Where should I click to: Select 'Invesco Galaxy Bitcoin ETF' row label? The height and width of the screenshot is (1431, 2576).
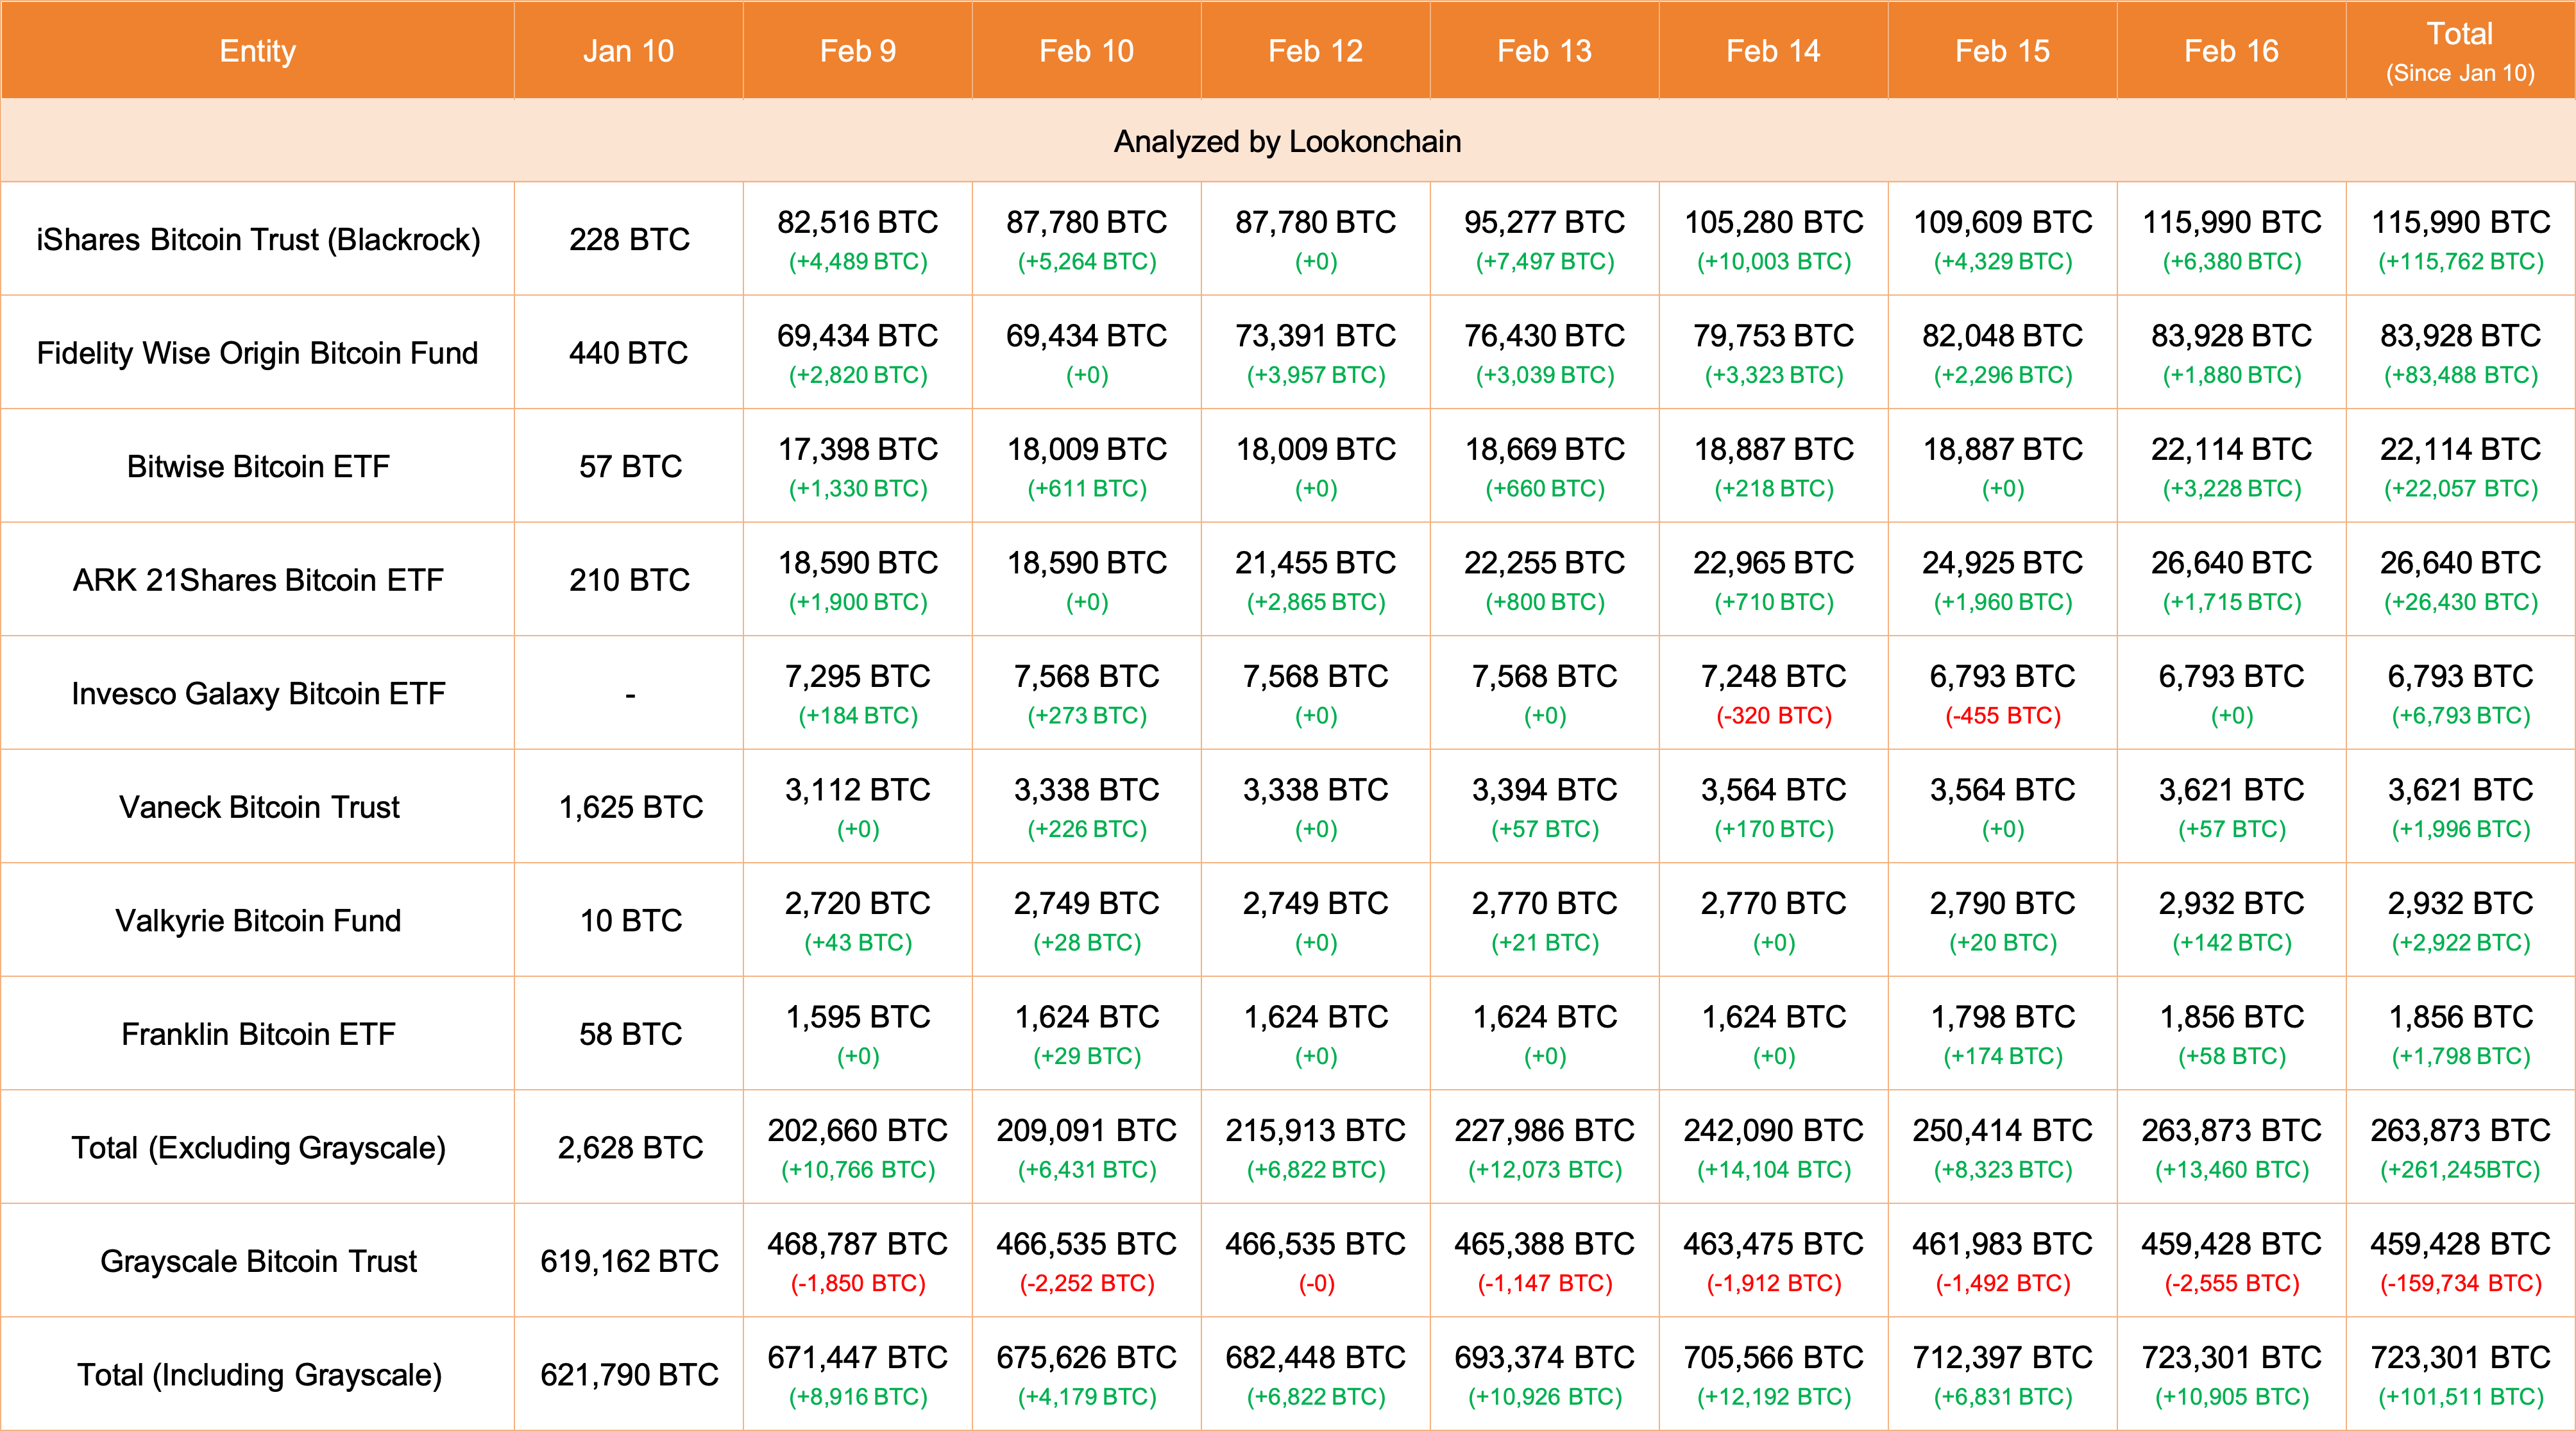pos(258,693)
